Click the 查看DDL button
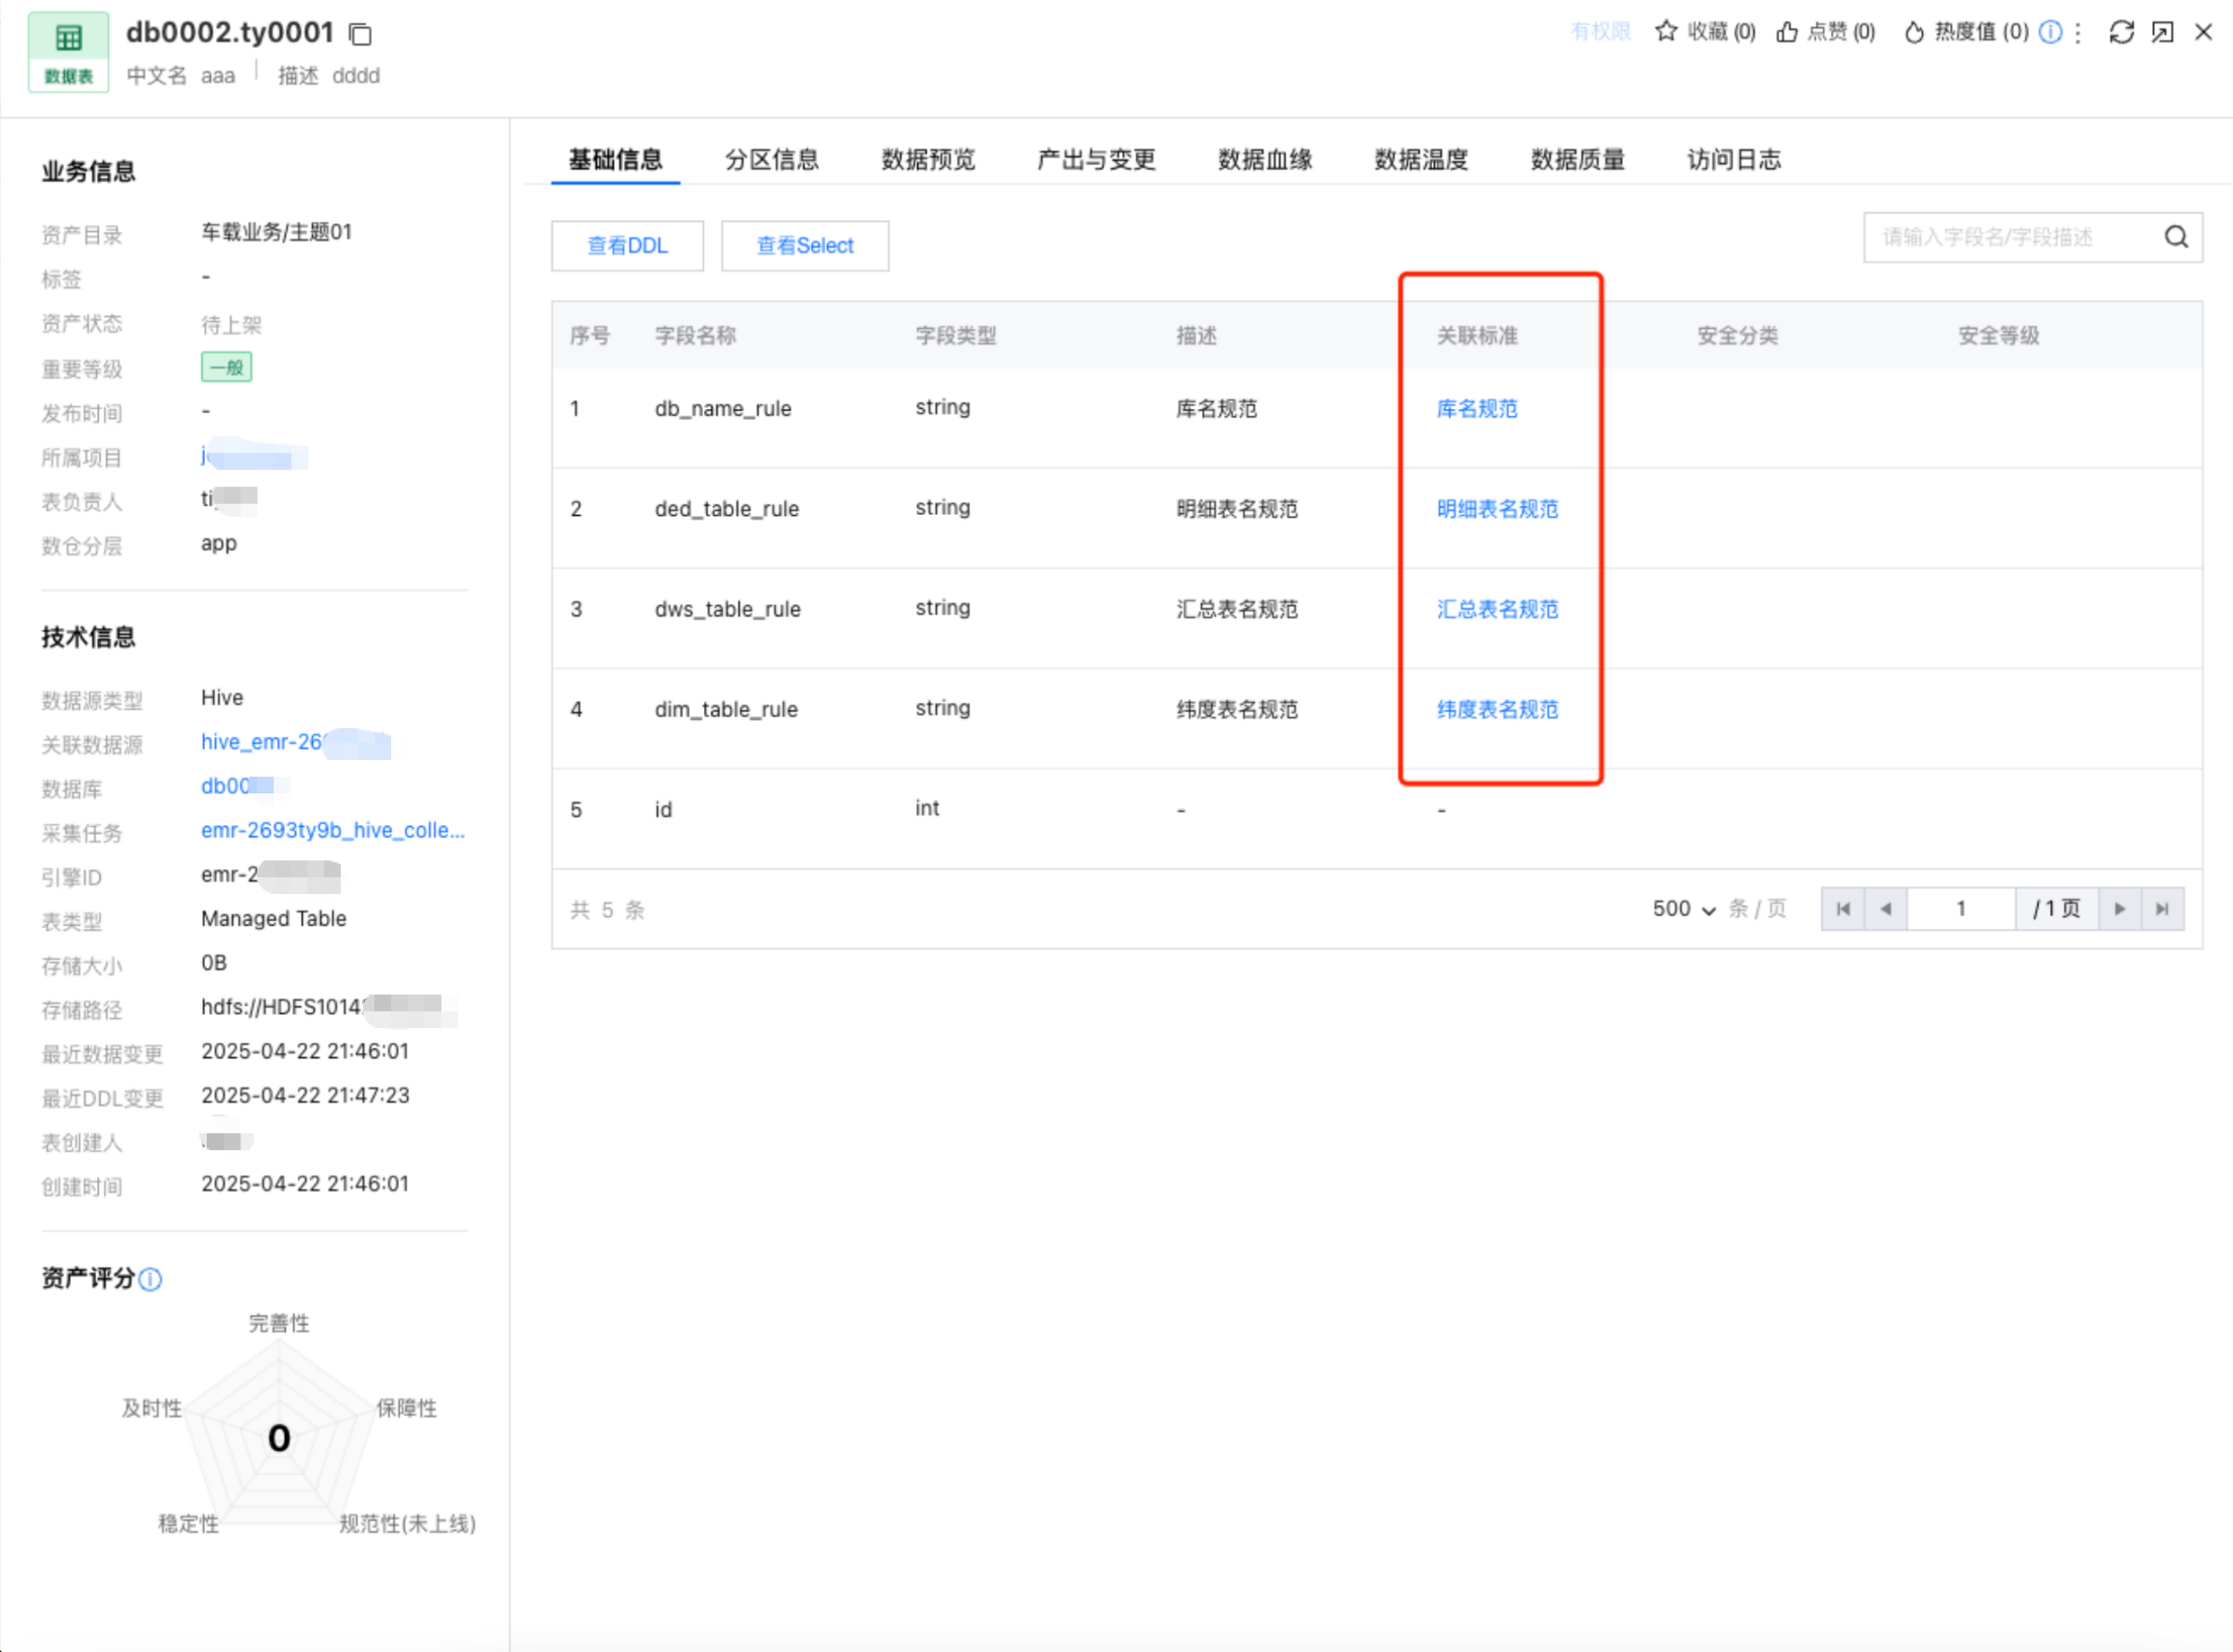Image resolution: width=2233 pixels, height=1652 pixels. 627,246
